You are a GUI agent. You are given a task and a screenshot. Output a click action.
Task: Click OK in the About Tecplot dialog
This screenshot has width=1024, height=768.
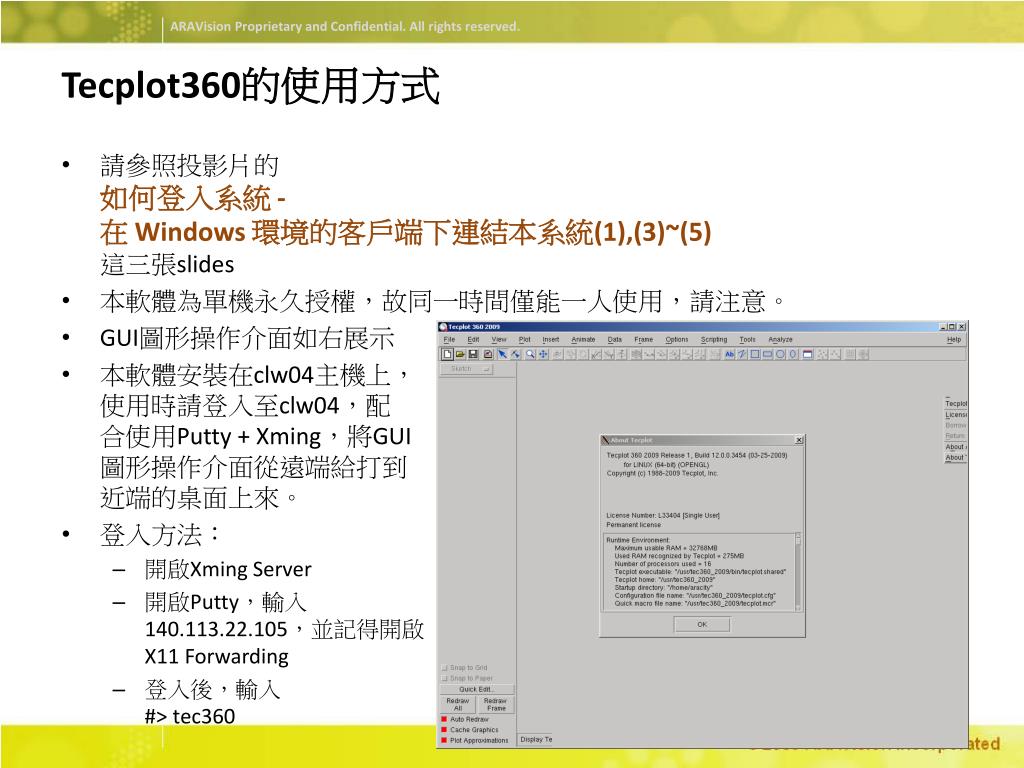pyautogui.click(x=702, y=624)
